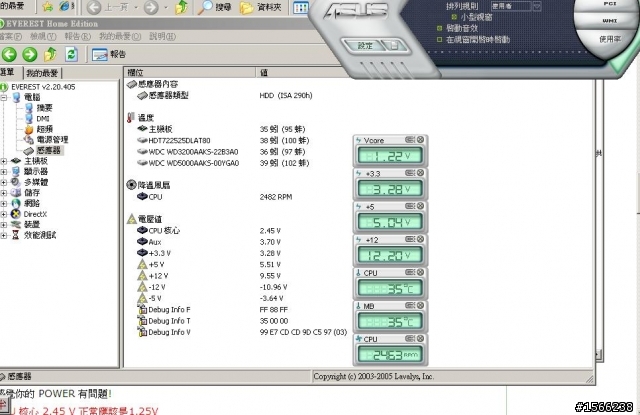This screenshot has width=640, height=415.
Task: Toggle 小型視窗 checkbox in ASUS panel
Action: [454, 17]
